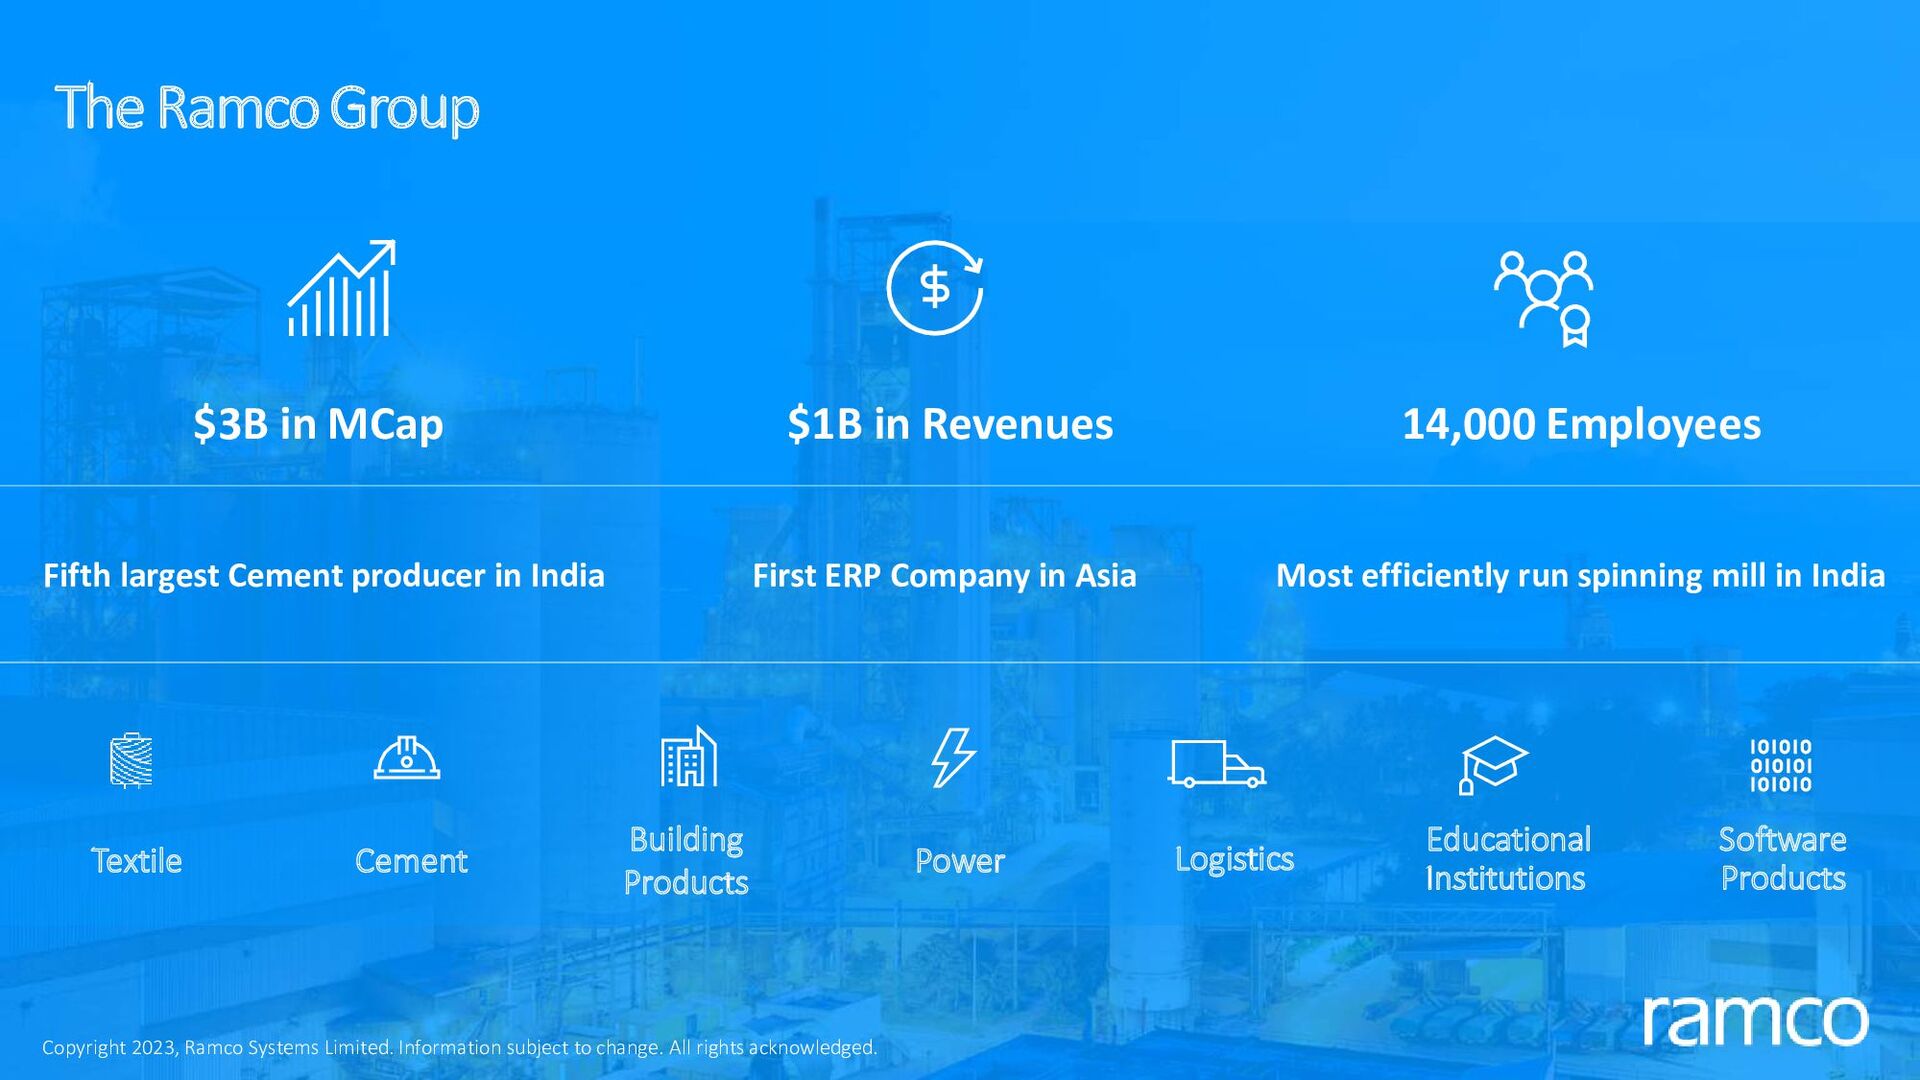Click the '$3B in MCap' text
The width and height of the screenshot is (1920, 1080).
pos(318,424)
